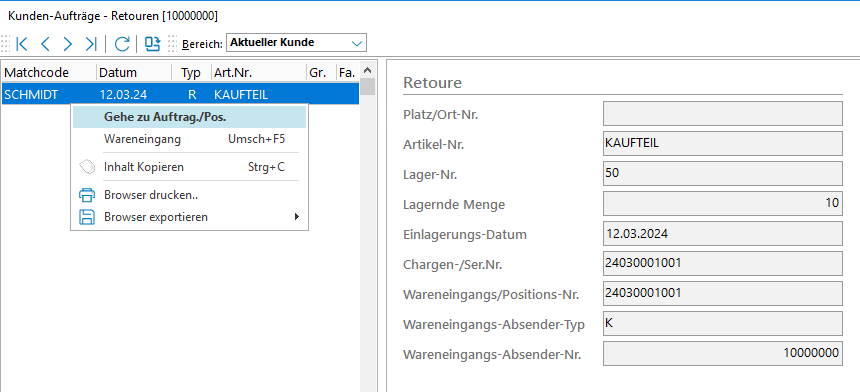Screen dimensions: 860x392
Task: Click the R type cell in row
Action: pyautogui.click(x=192, y=94)
